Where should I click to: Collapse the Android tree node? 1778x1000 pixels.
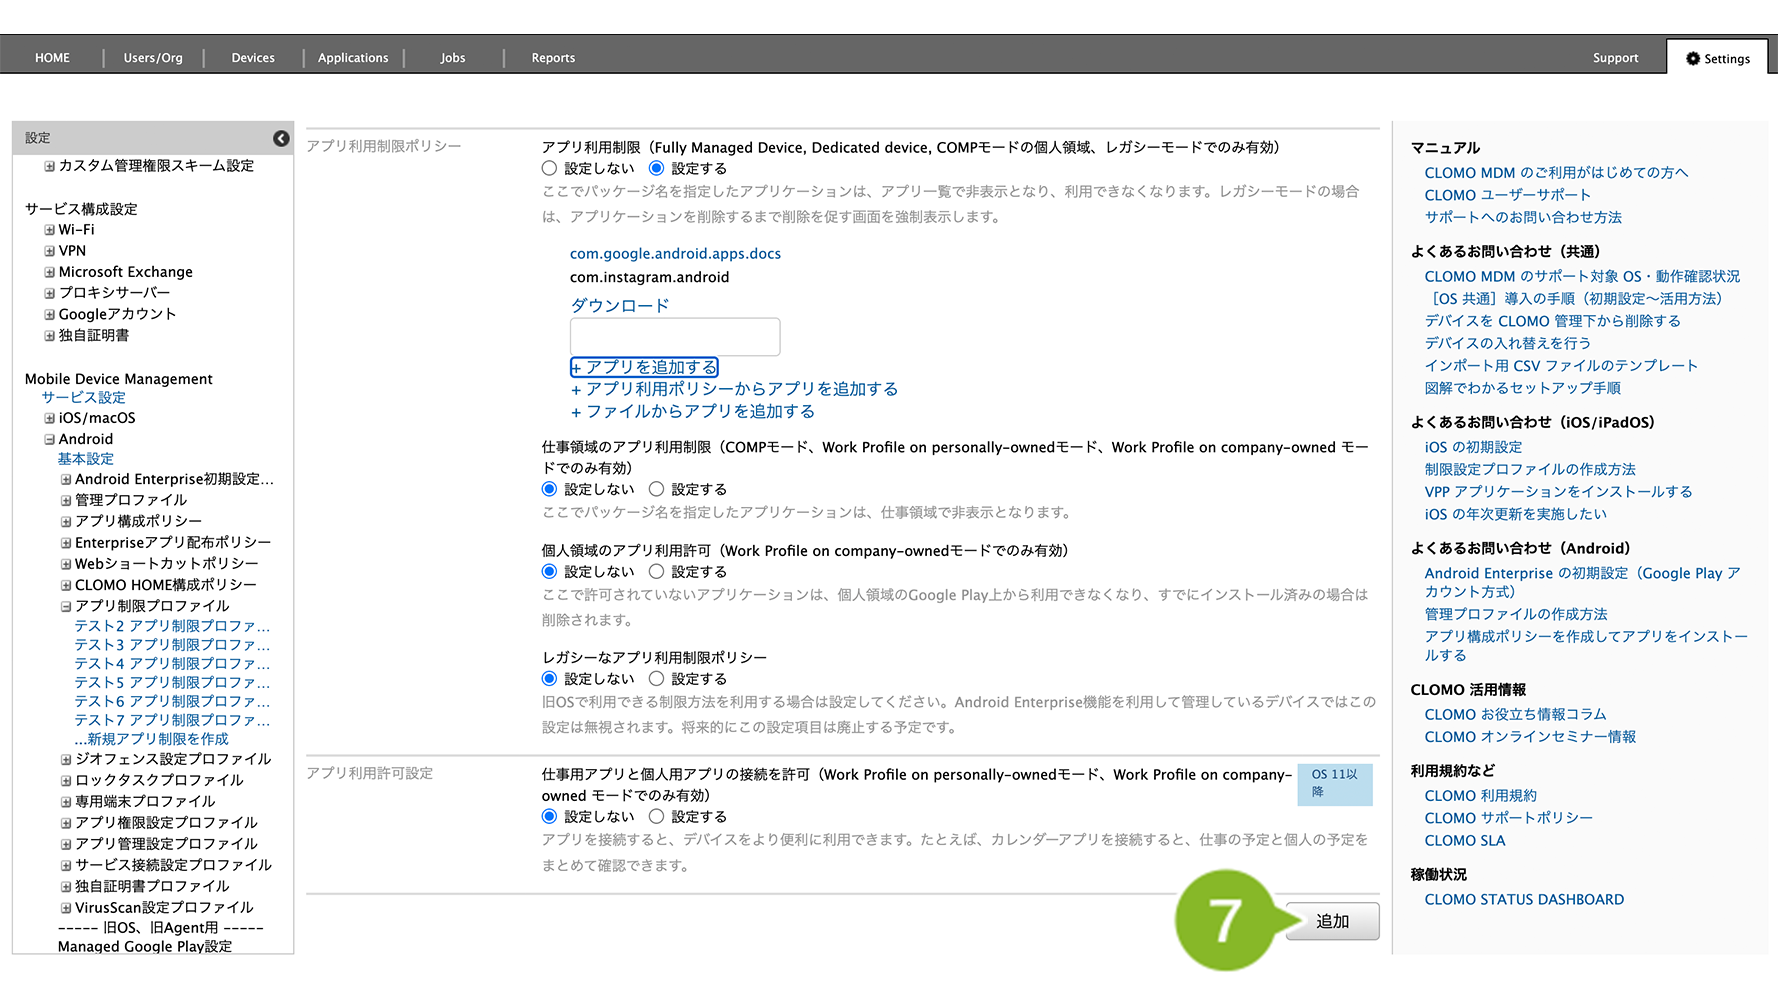click(x=49, y=439)
